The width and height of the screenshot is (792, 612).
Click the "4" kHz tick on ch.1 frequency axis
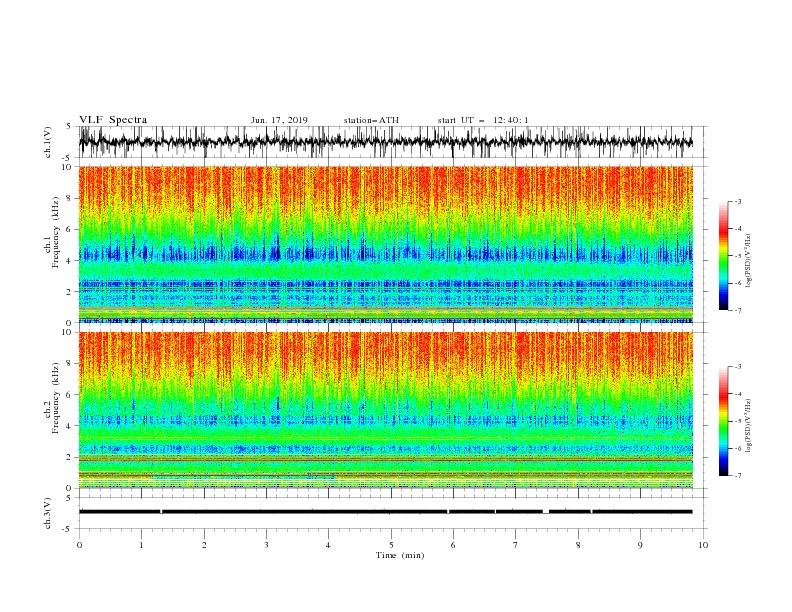point(71,261)
